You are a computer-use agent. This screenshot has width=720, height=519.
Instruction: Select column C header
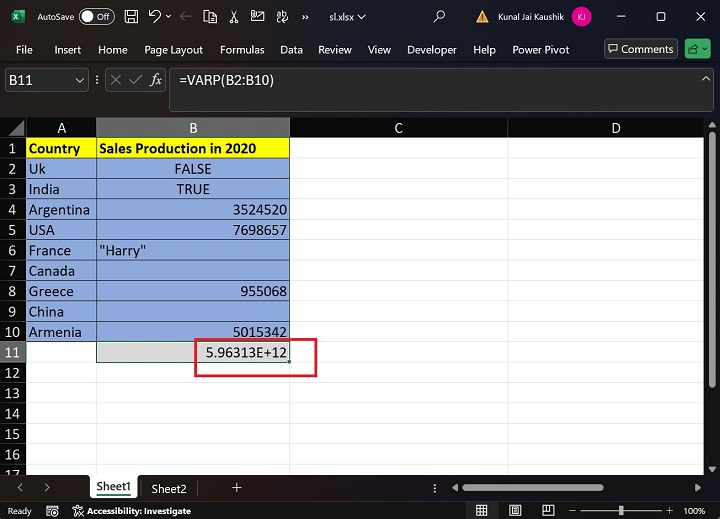(x=399, y=128)
